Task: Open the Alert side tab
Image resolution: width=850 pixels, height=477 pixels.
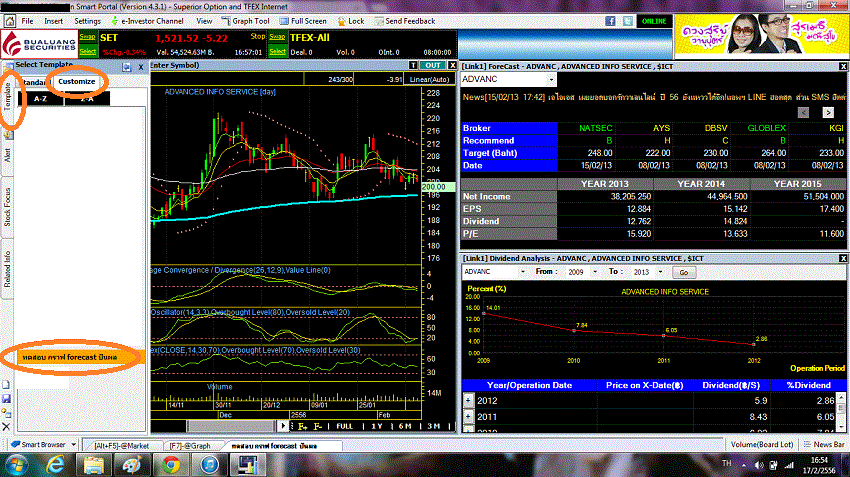Action: [7, 154]
